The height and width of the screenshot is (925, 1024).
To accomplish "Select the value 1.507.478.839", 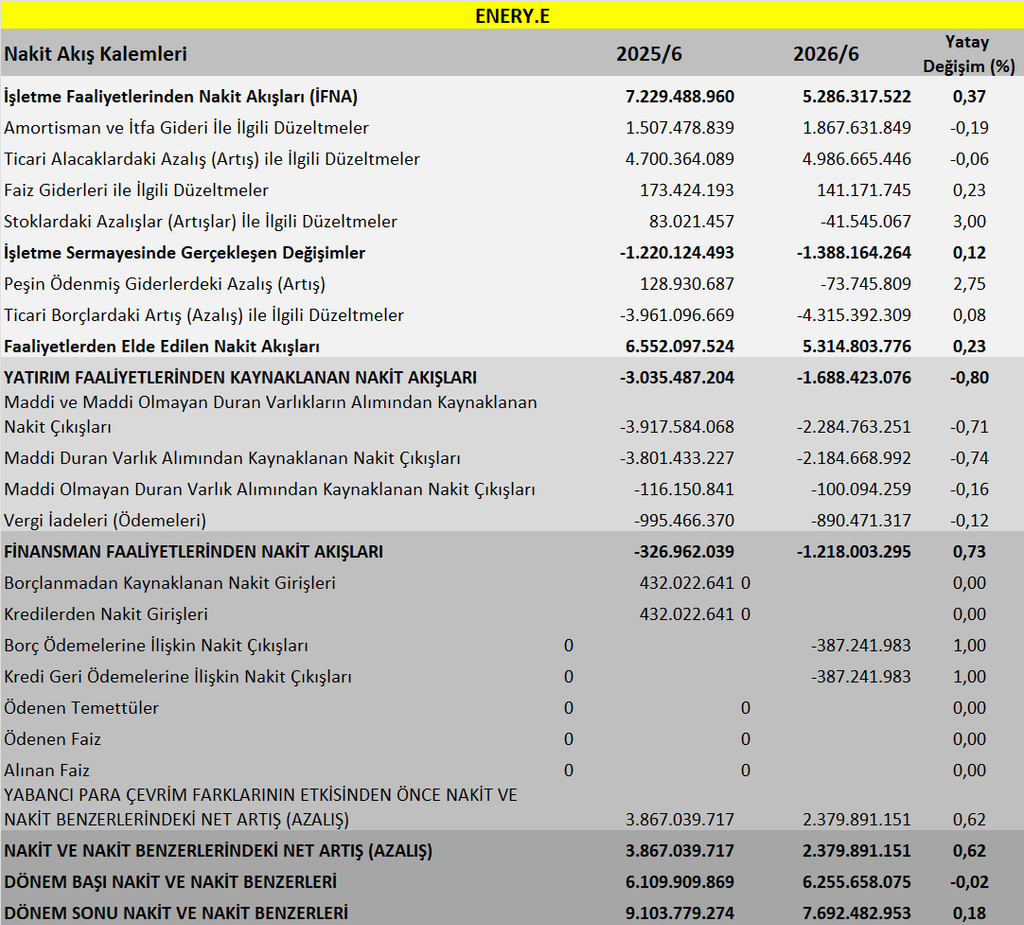I will pyautogui.click(x=679, y=128).
